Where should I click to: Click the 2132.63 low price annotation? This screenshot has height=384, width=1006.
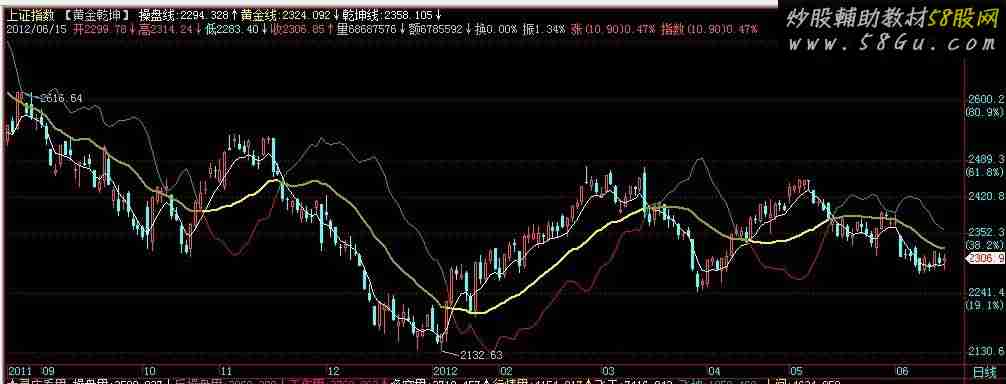pos(481,354)
